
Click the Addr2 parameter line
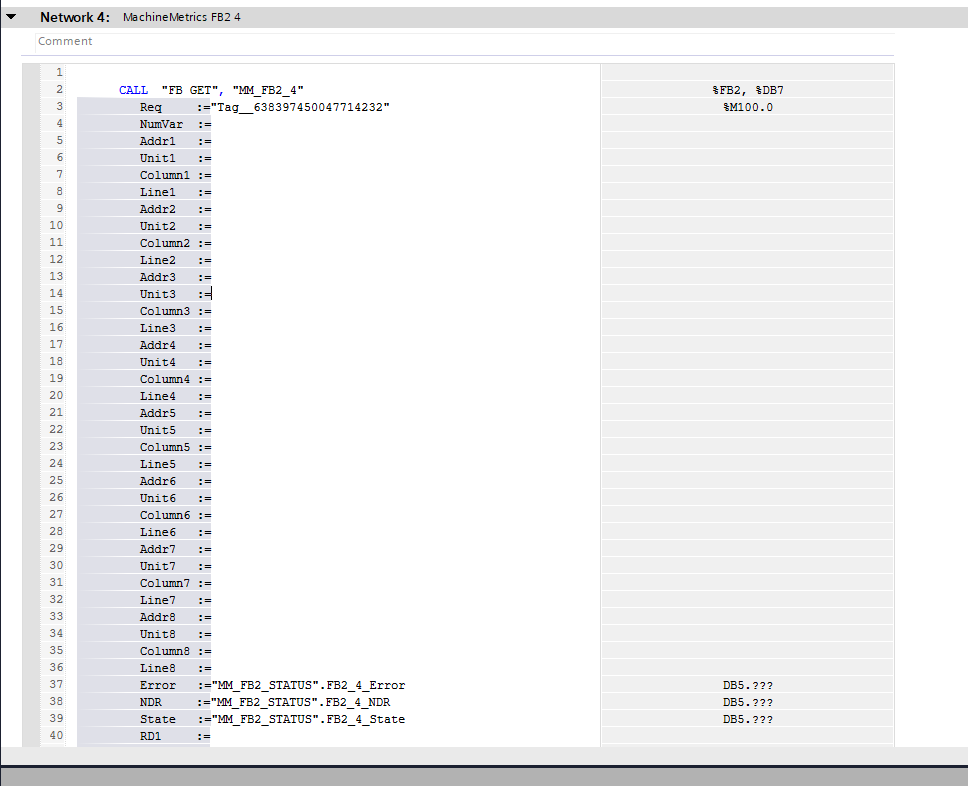pos(157,209)
